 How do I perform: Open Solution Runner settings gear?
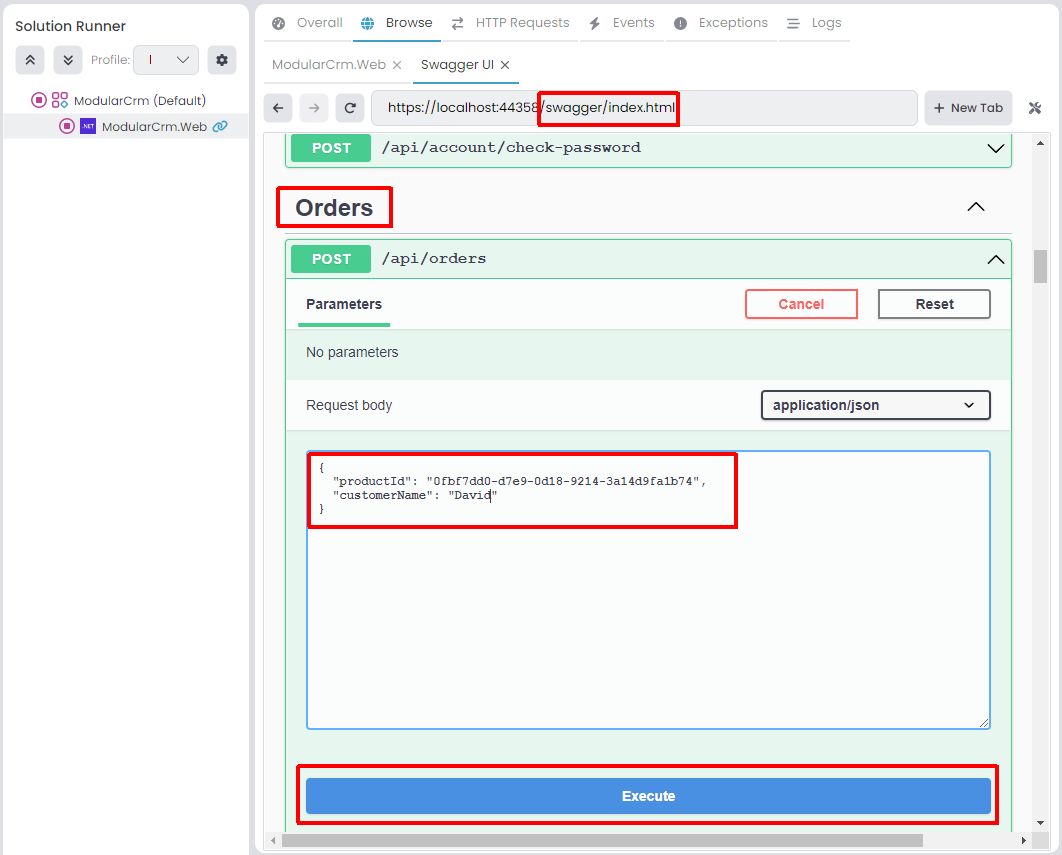click(222, 60)
